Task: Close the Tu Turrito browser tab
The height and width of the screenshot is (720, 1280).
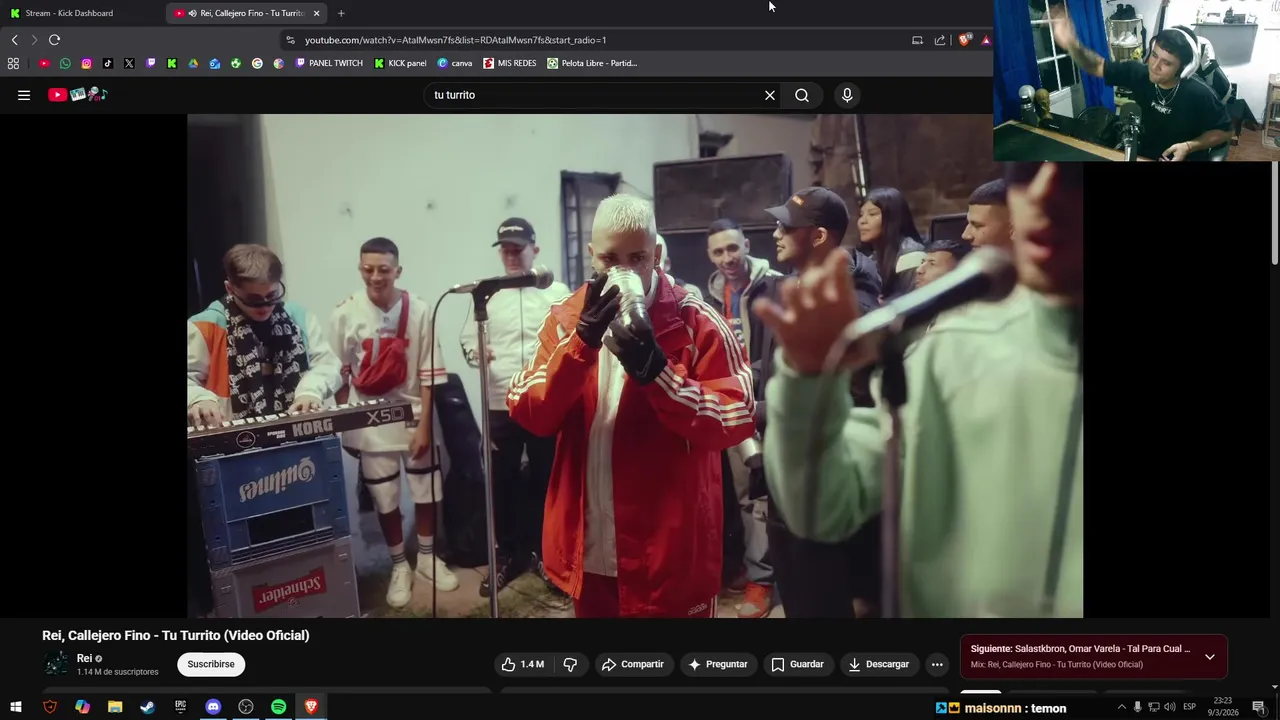Action: 317,13
